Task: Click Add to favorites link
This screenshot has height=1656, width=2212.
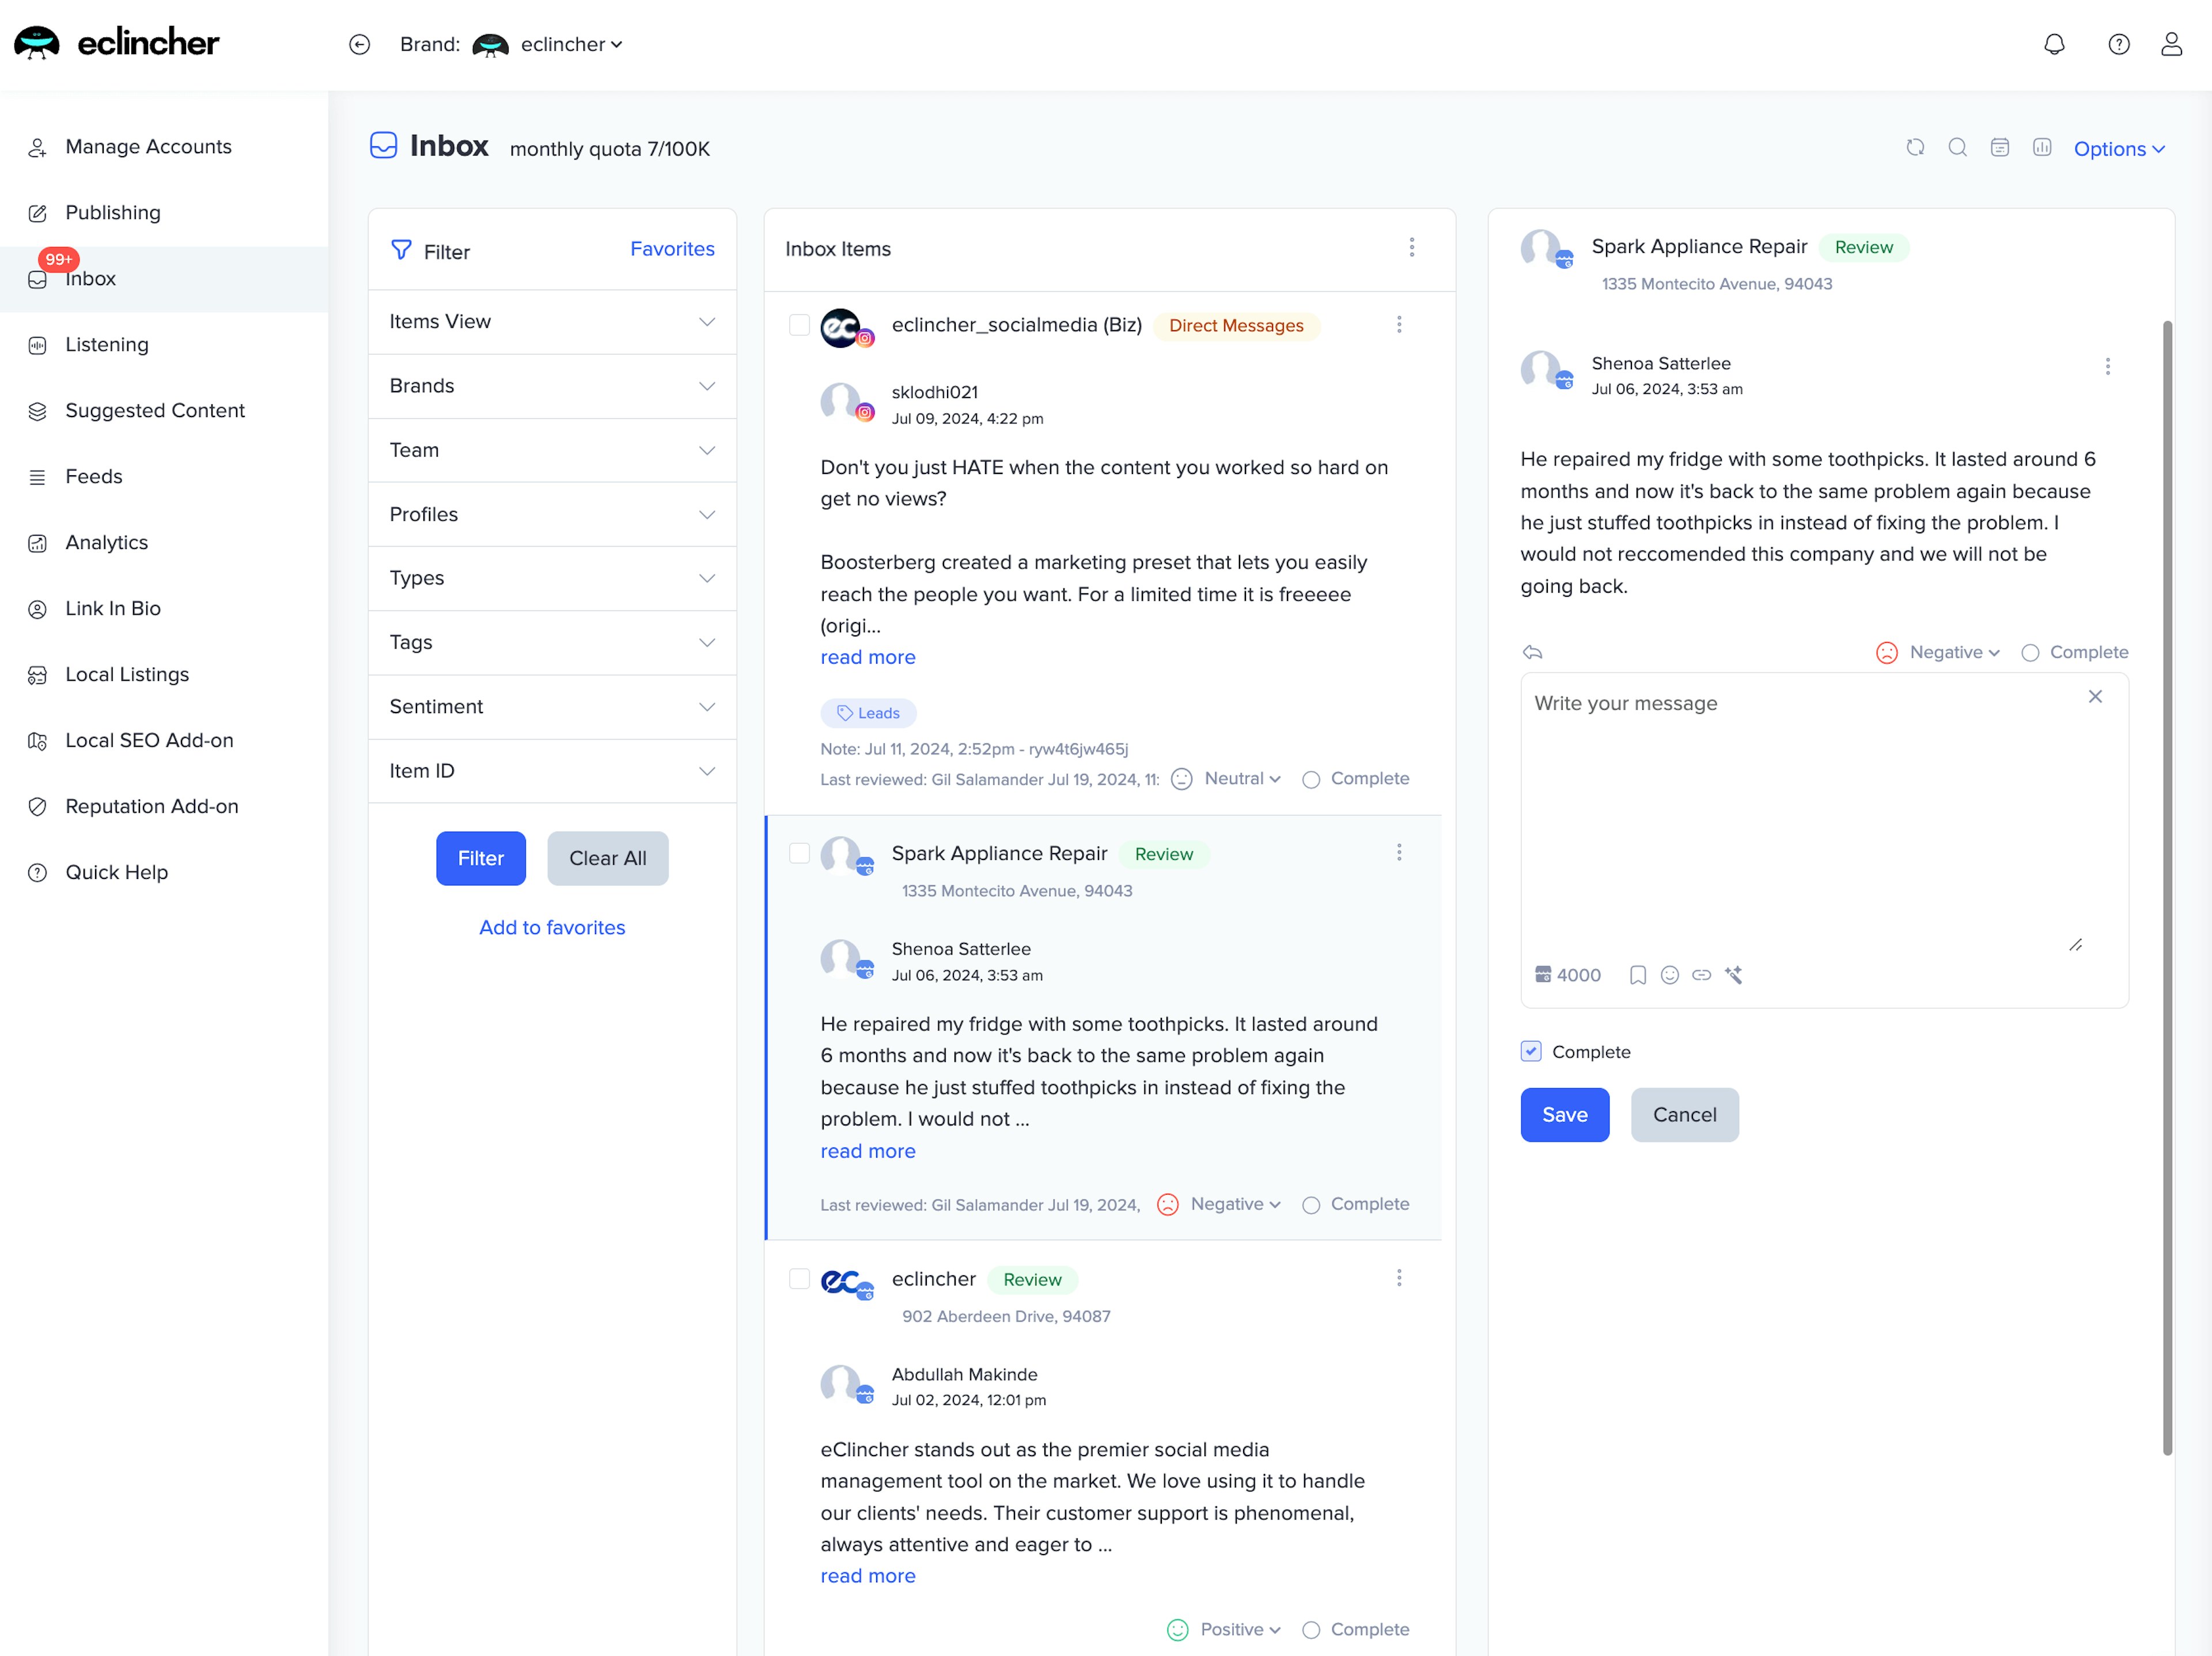Action: click(552, 927)
